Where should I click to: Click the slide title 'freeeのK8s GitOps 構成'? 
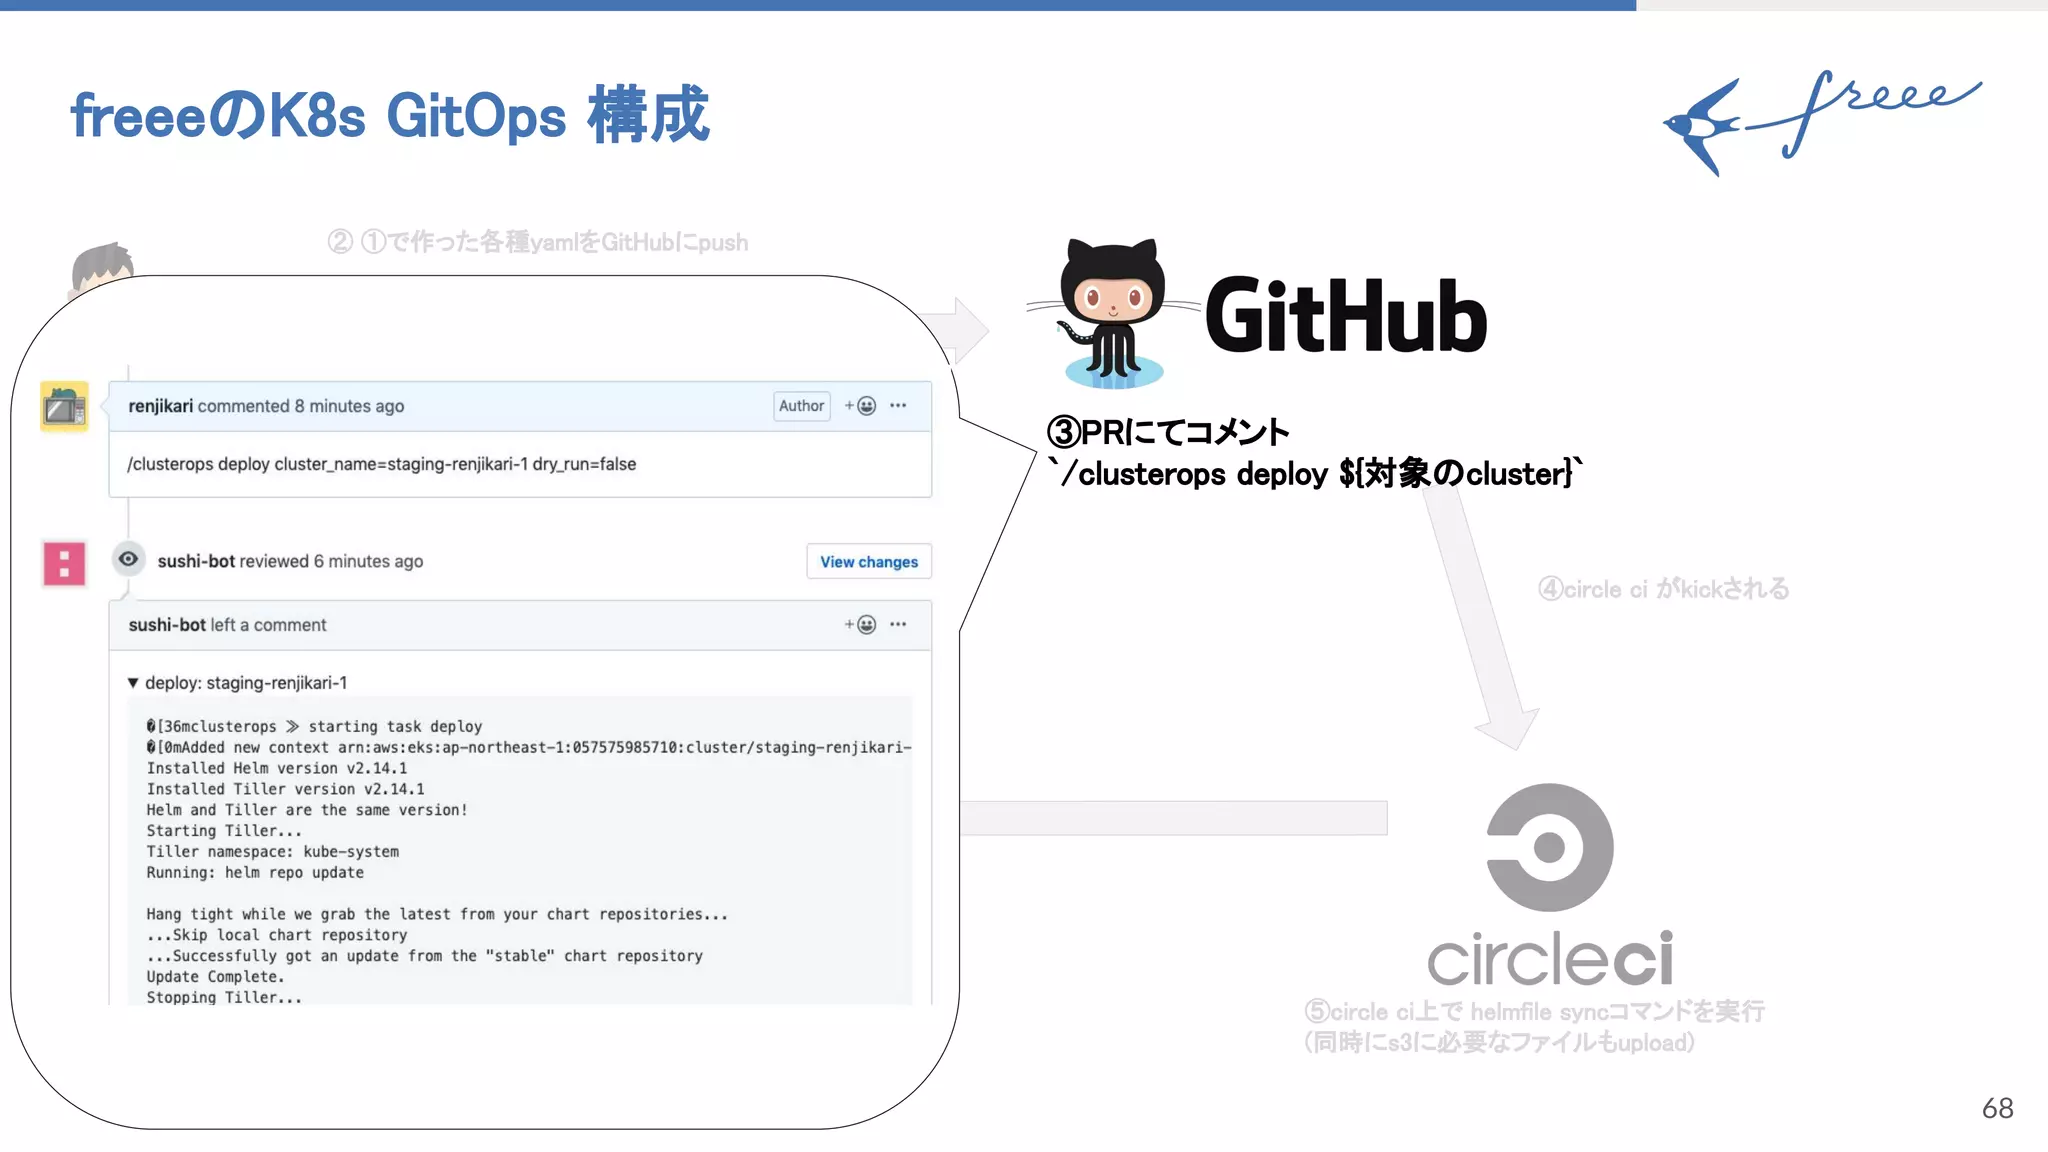(390, 115)
